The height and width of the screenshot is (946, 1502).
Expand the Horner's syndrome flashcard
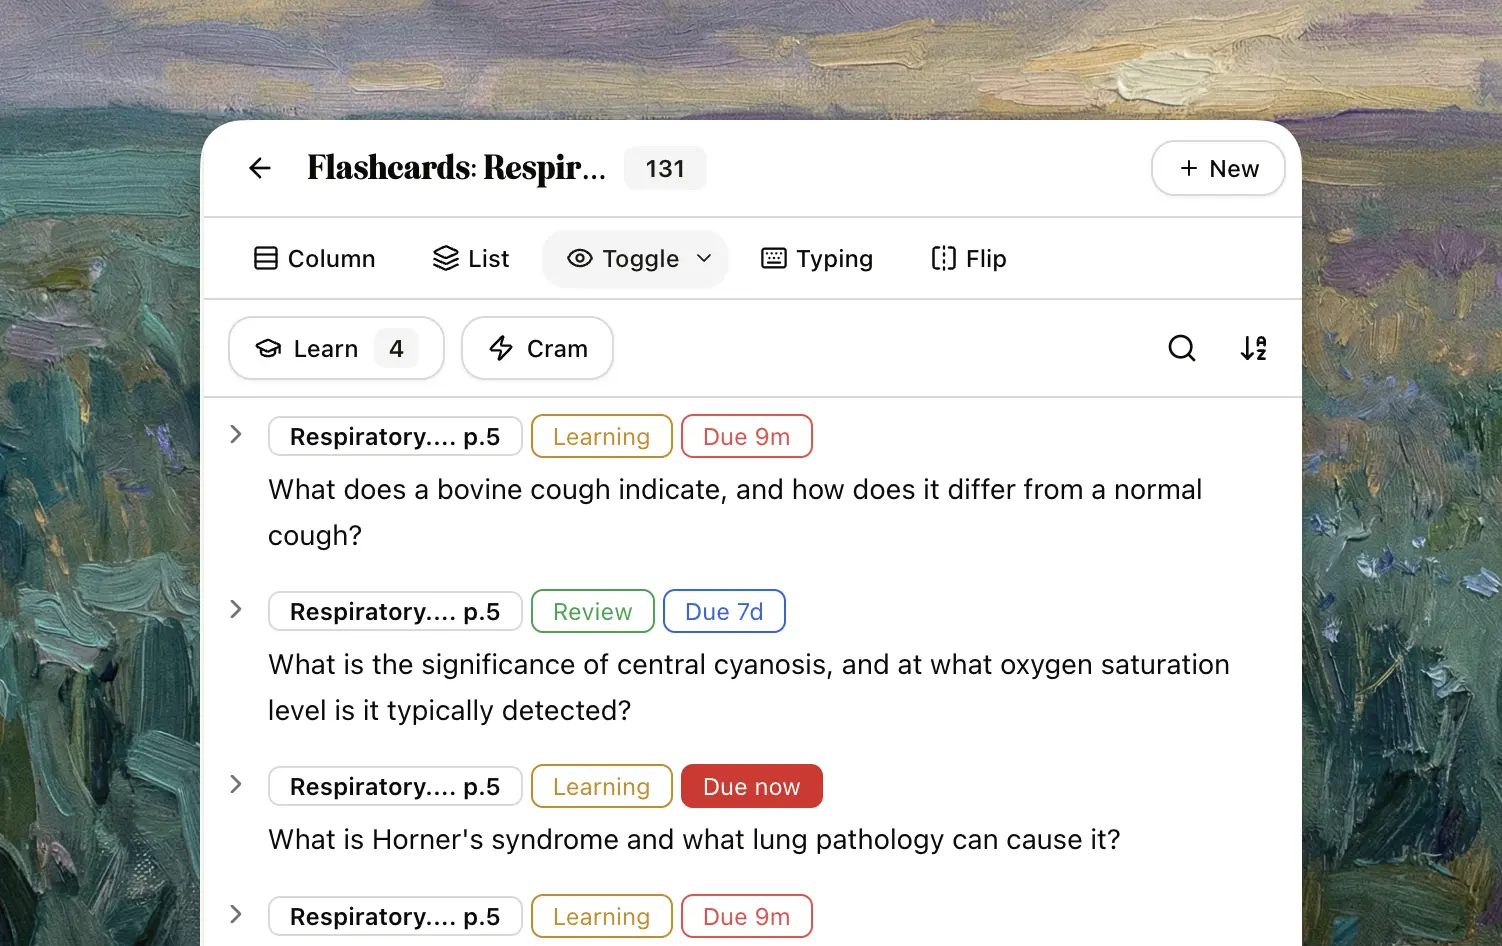(x=236, y=784)
